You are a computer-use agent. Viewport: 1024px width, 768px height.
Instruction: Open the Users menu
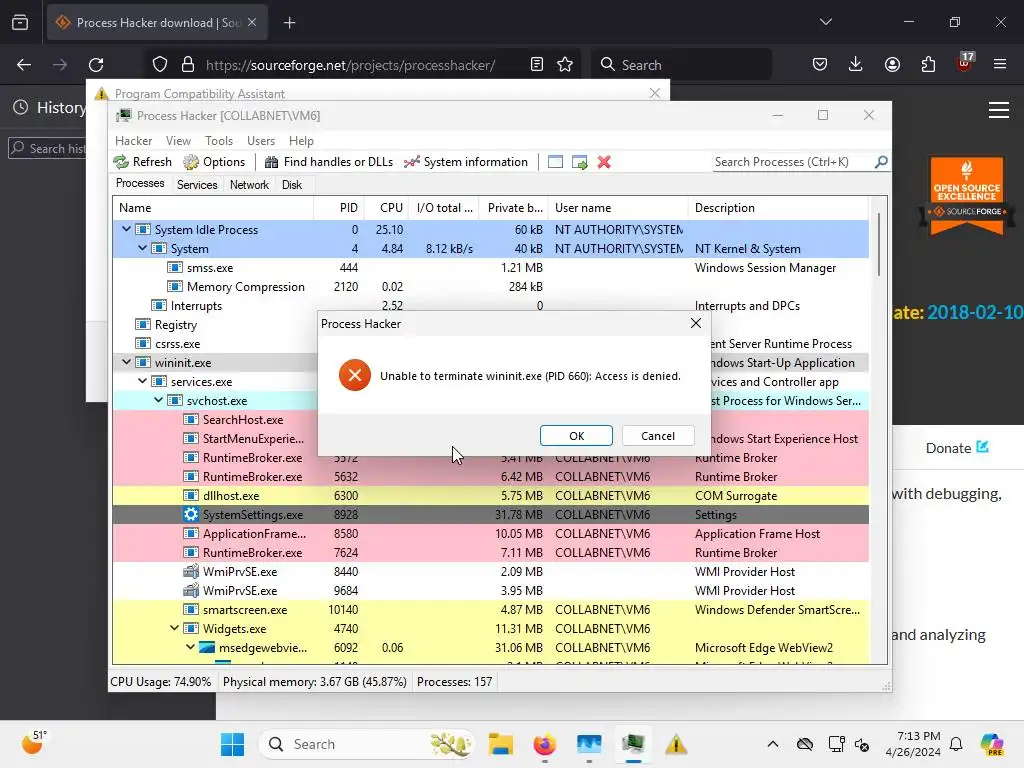tap(261, 141)
